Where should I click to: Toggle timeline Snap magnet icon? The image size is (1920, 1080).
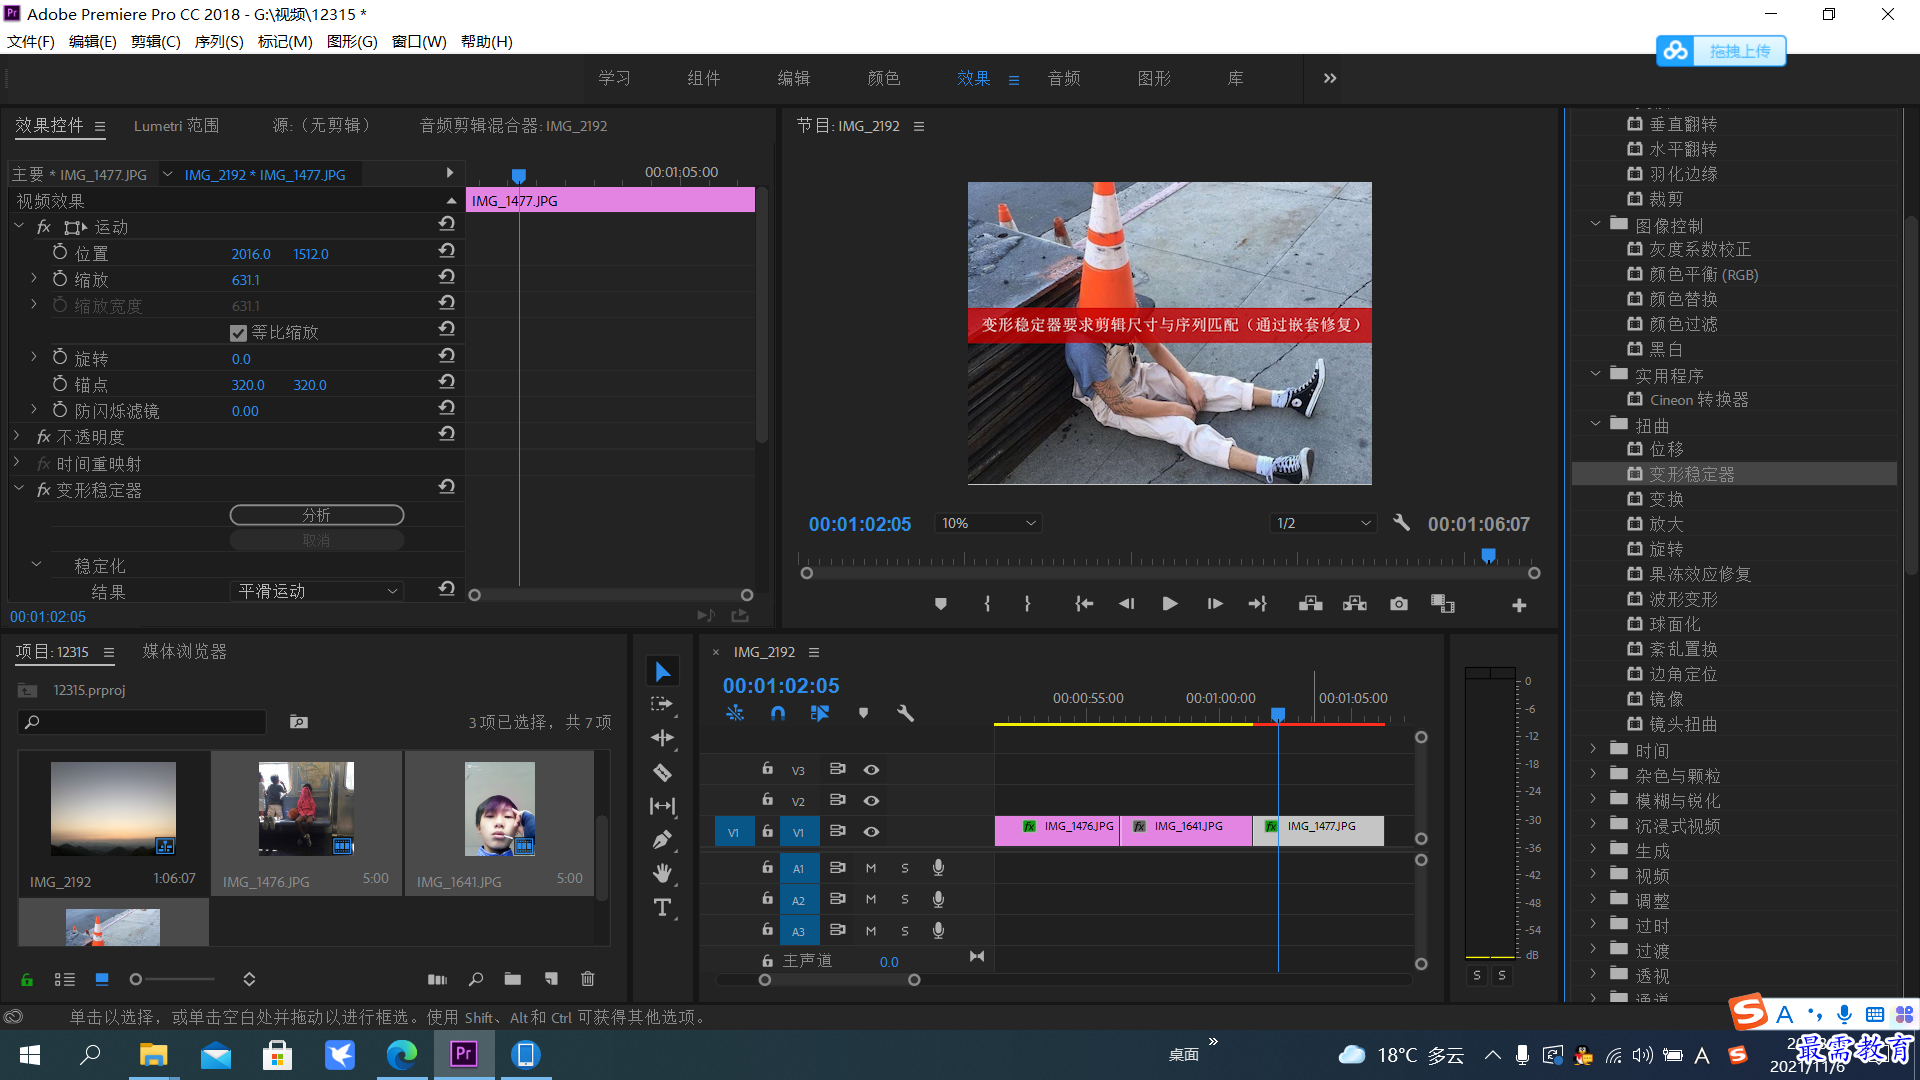coord(777,713)
